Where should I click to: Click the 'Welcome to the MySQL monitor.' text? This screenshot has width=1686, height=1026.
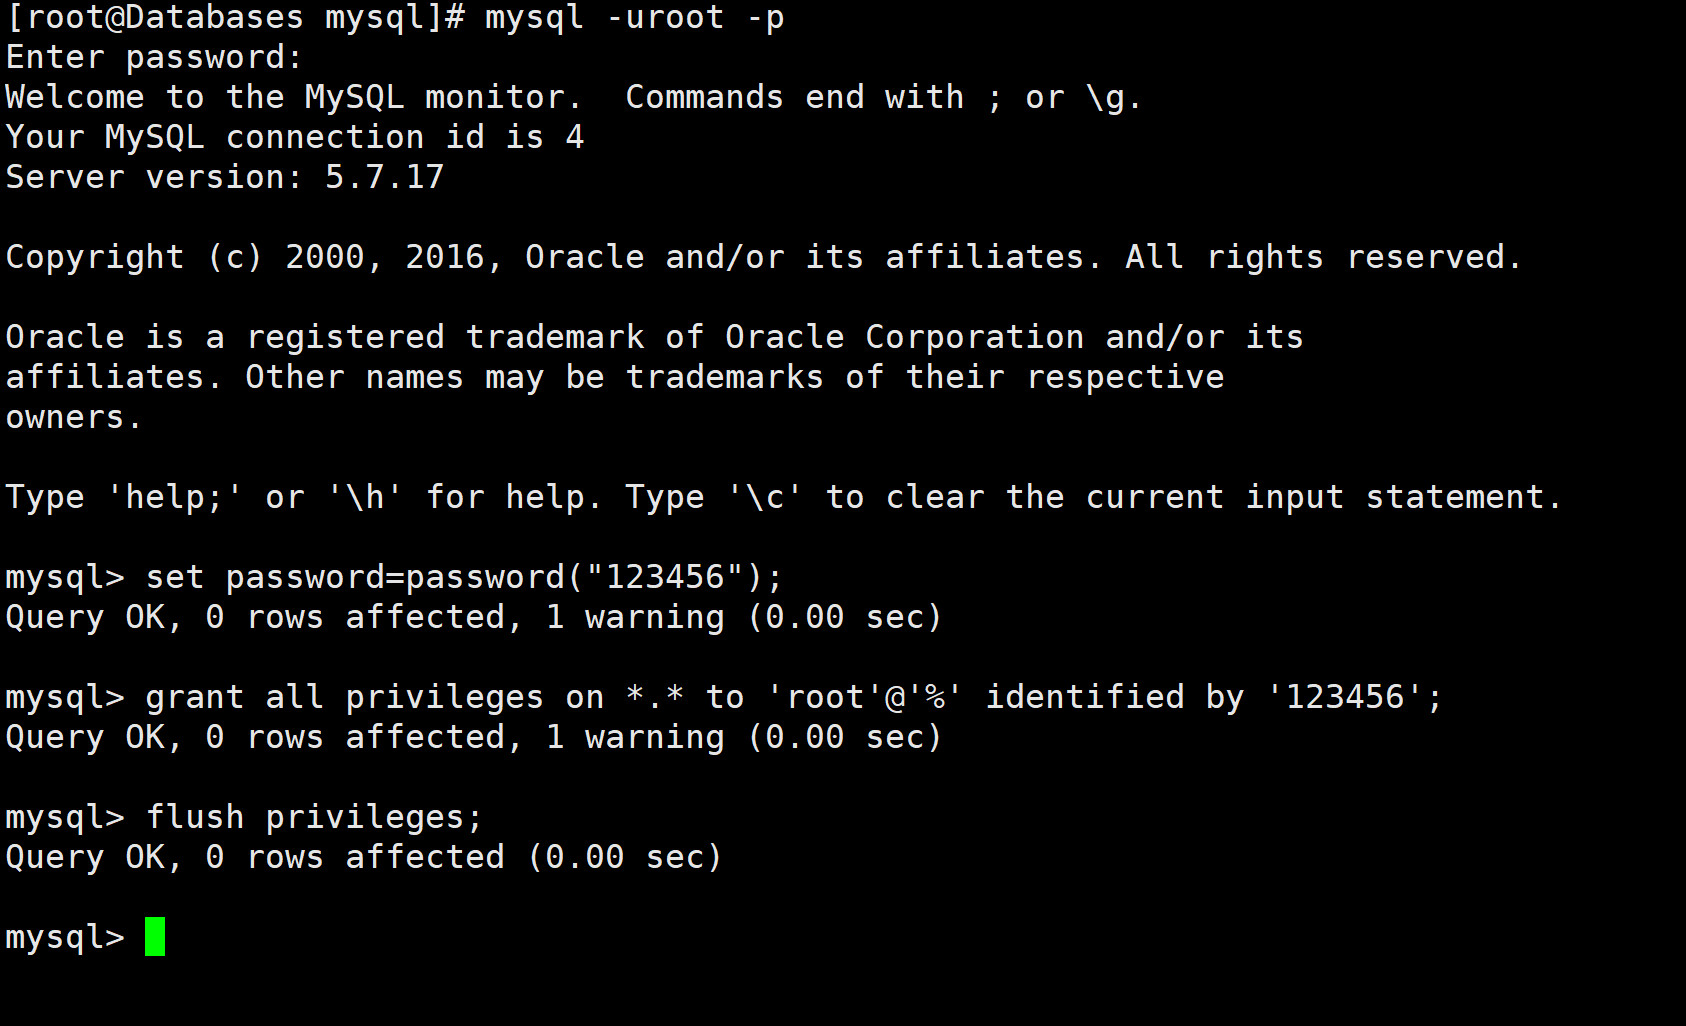point(294,97)
